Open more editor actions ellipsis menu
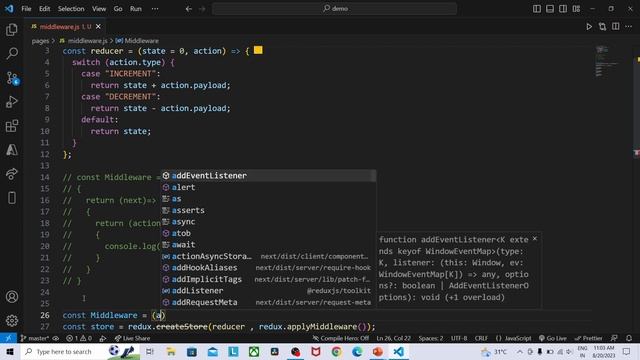Screen dimensions: 640x360 [629, 27]
